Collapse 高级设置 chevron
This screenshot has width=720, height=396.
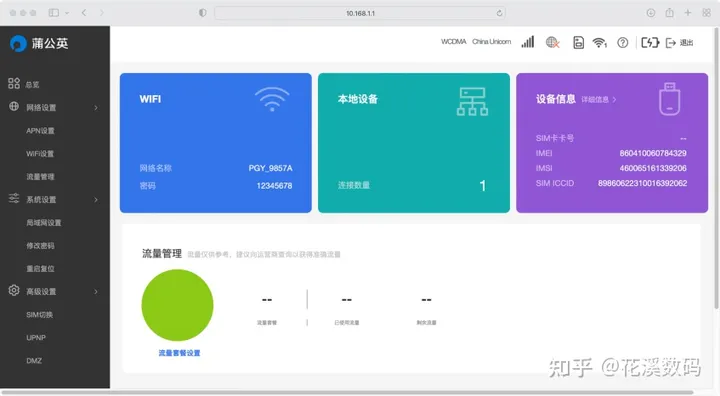pos(96,291)
